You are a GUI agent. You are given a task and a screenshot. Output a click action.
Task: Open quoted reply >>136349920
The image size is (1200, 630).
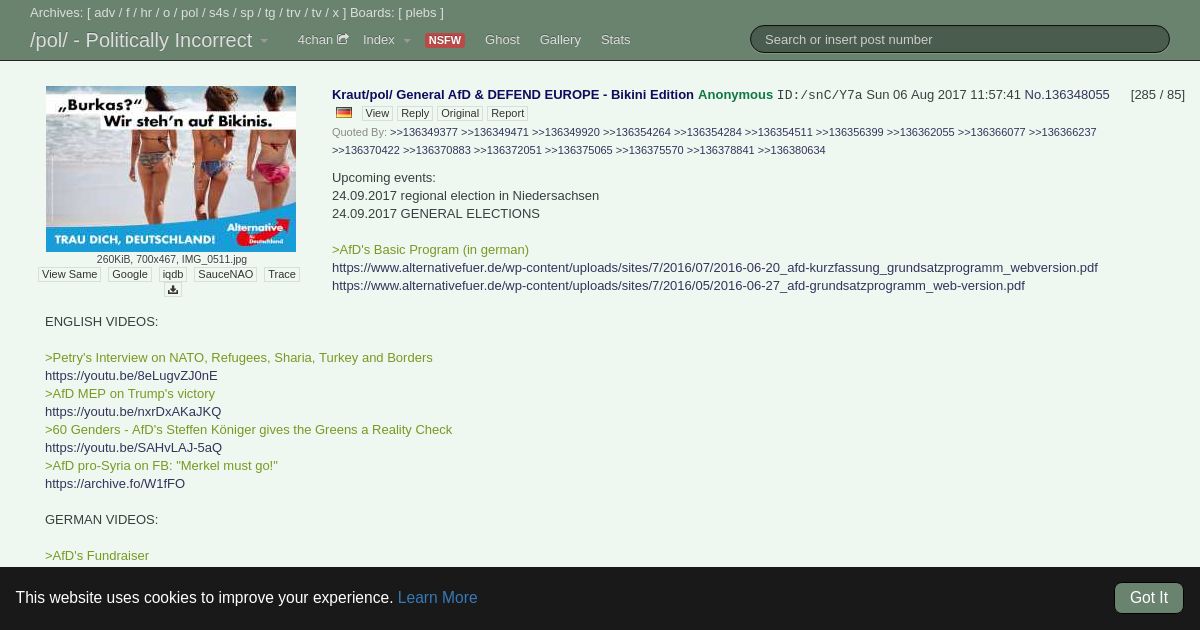point(566,132)
